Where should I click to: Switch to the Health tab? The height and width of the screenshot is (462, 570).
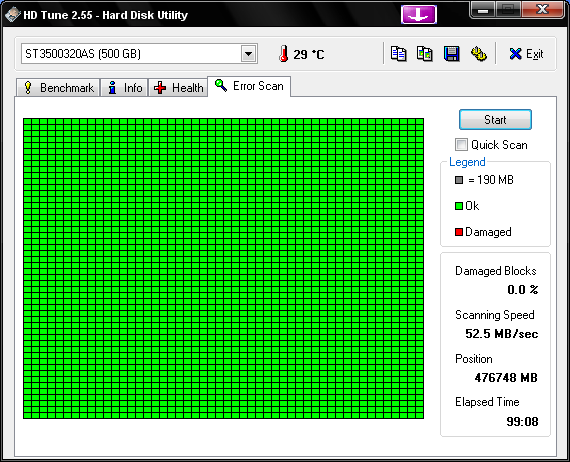[x=178, y=88]
